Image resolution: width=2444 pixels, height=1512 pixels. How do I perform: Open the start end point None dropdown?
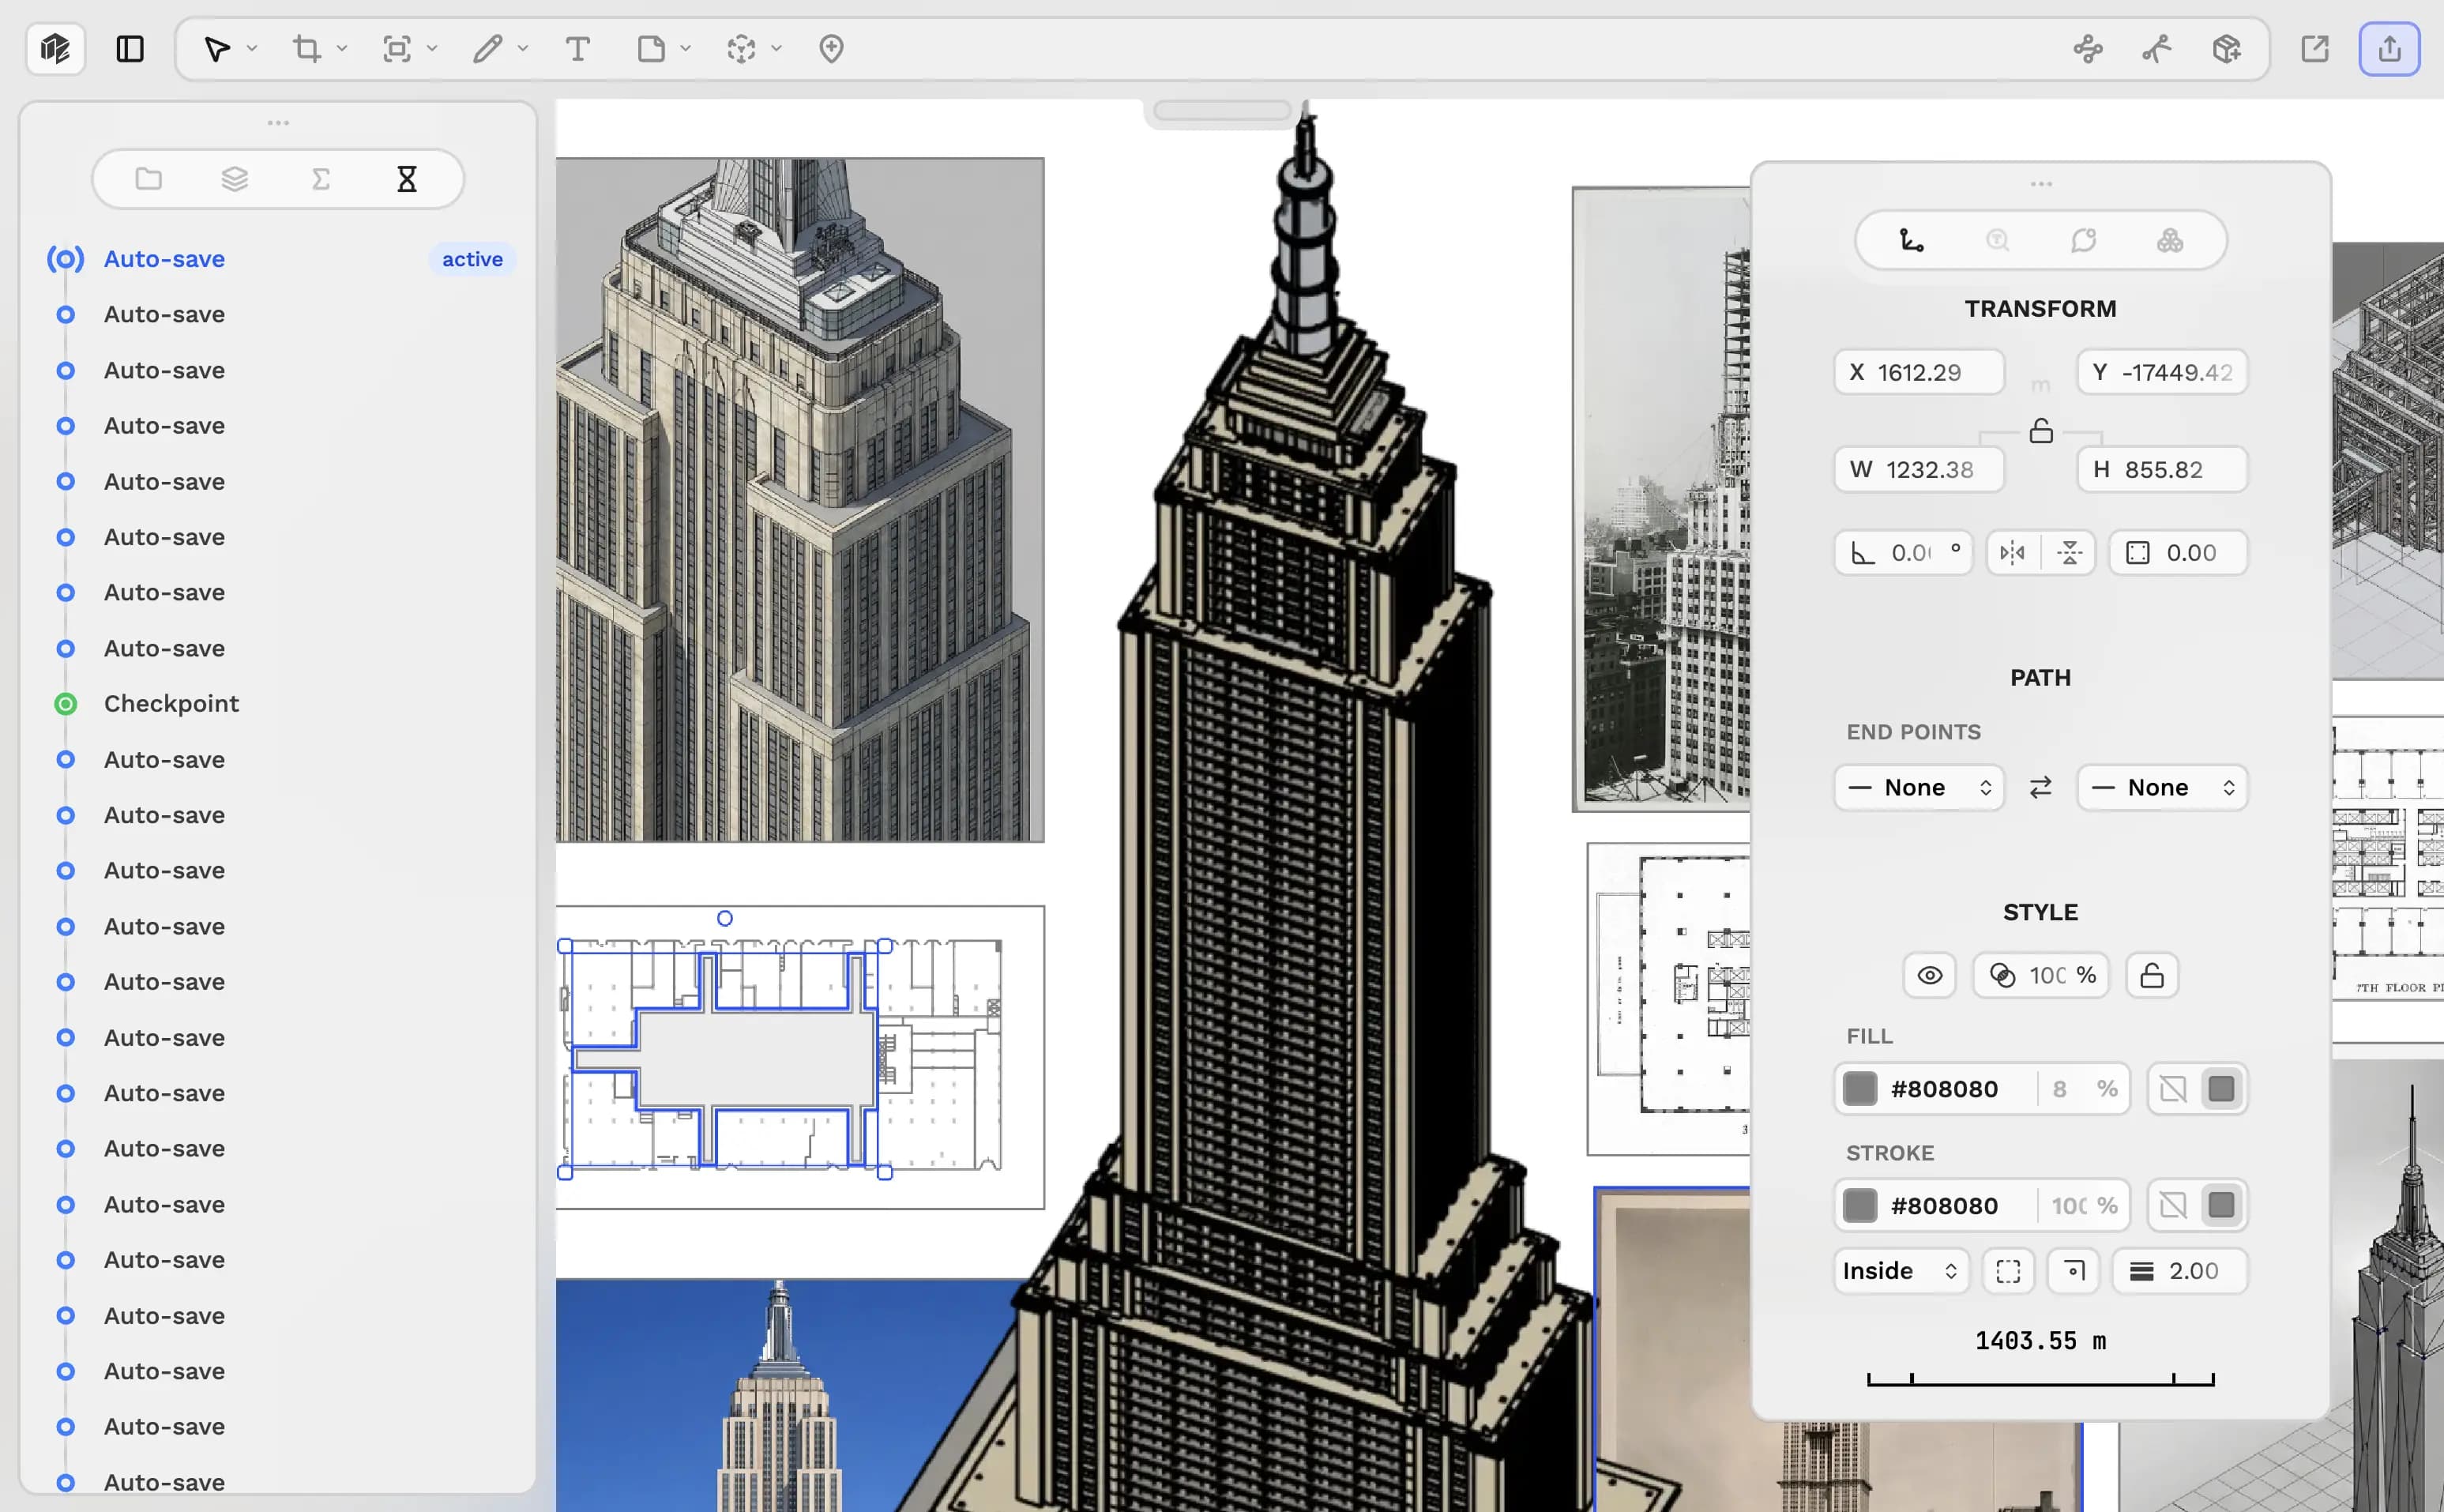tap(1919, 788)
